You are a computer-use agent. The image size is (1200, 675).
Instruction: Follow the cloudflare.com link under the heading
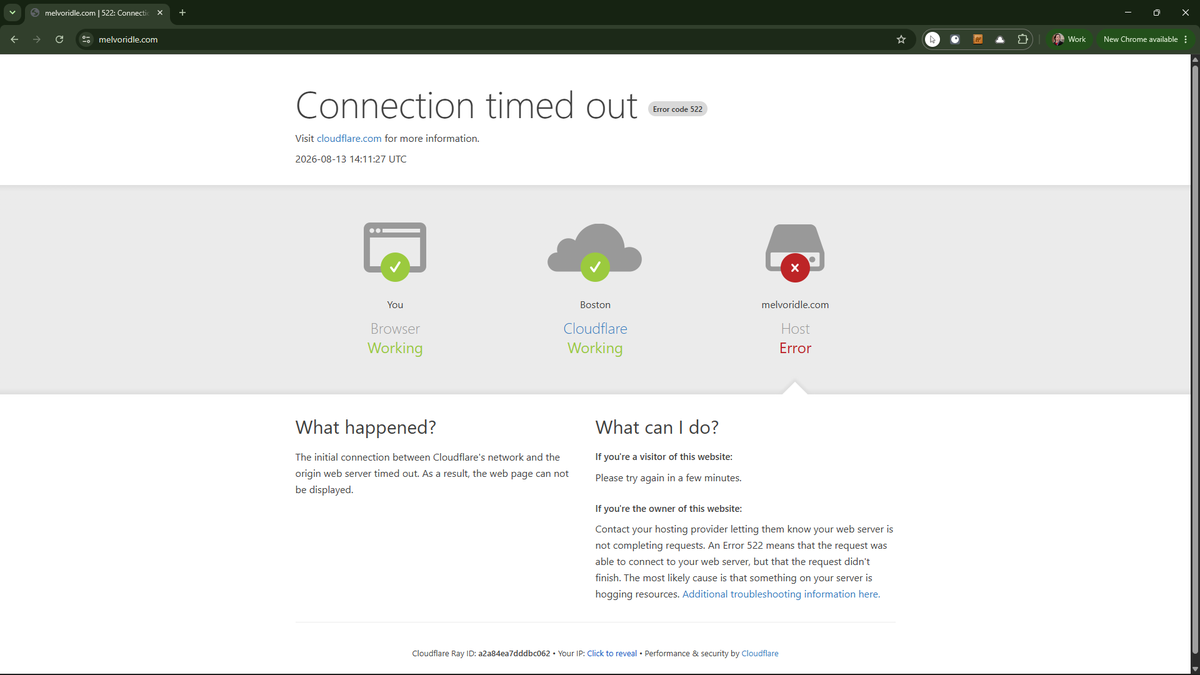tap(349, 138)
